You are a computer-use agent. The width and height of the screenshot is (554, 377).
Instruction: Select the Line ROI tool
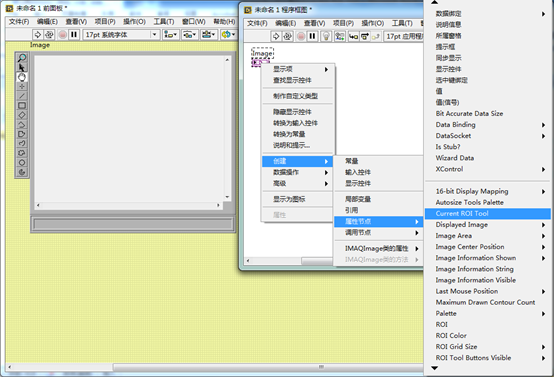(22, 96)
